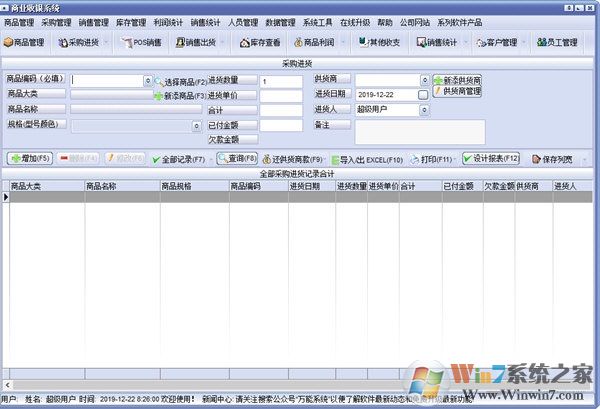Open 帮助 menu
600x409 pixels.
tap(385, 23)
